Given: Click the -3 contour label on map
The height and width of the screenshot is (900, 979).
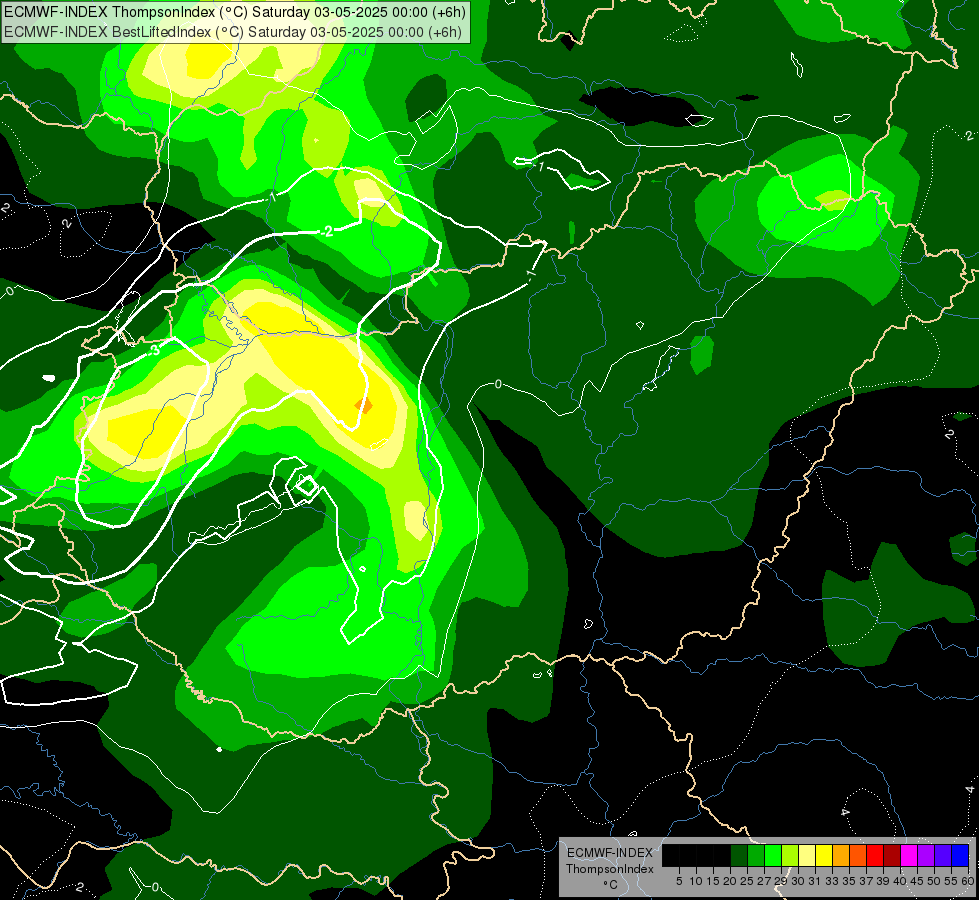Looking at the screenshot, I should point(154,350).
